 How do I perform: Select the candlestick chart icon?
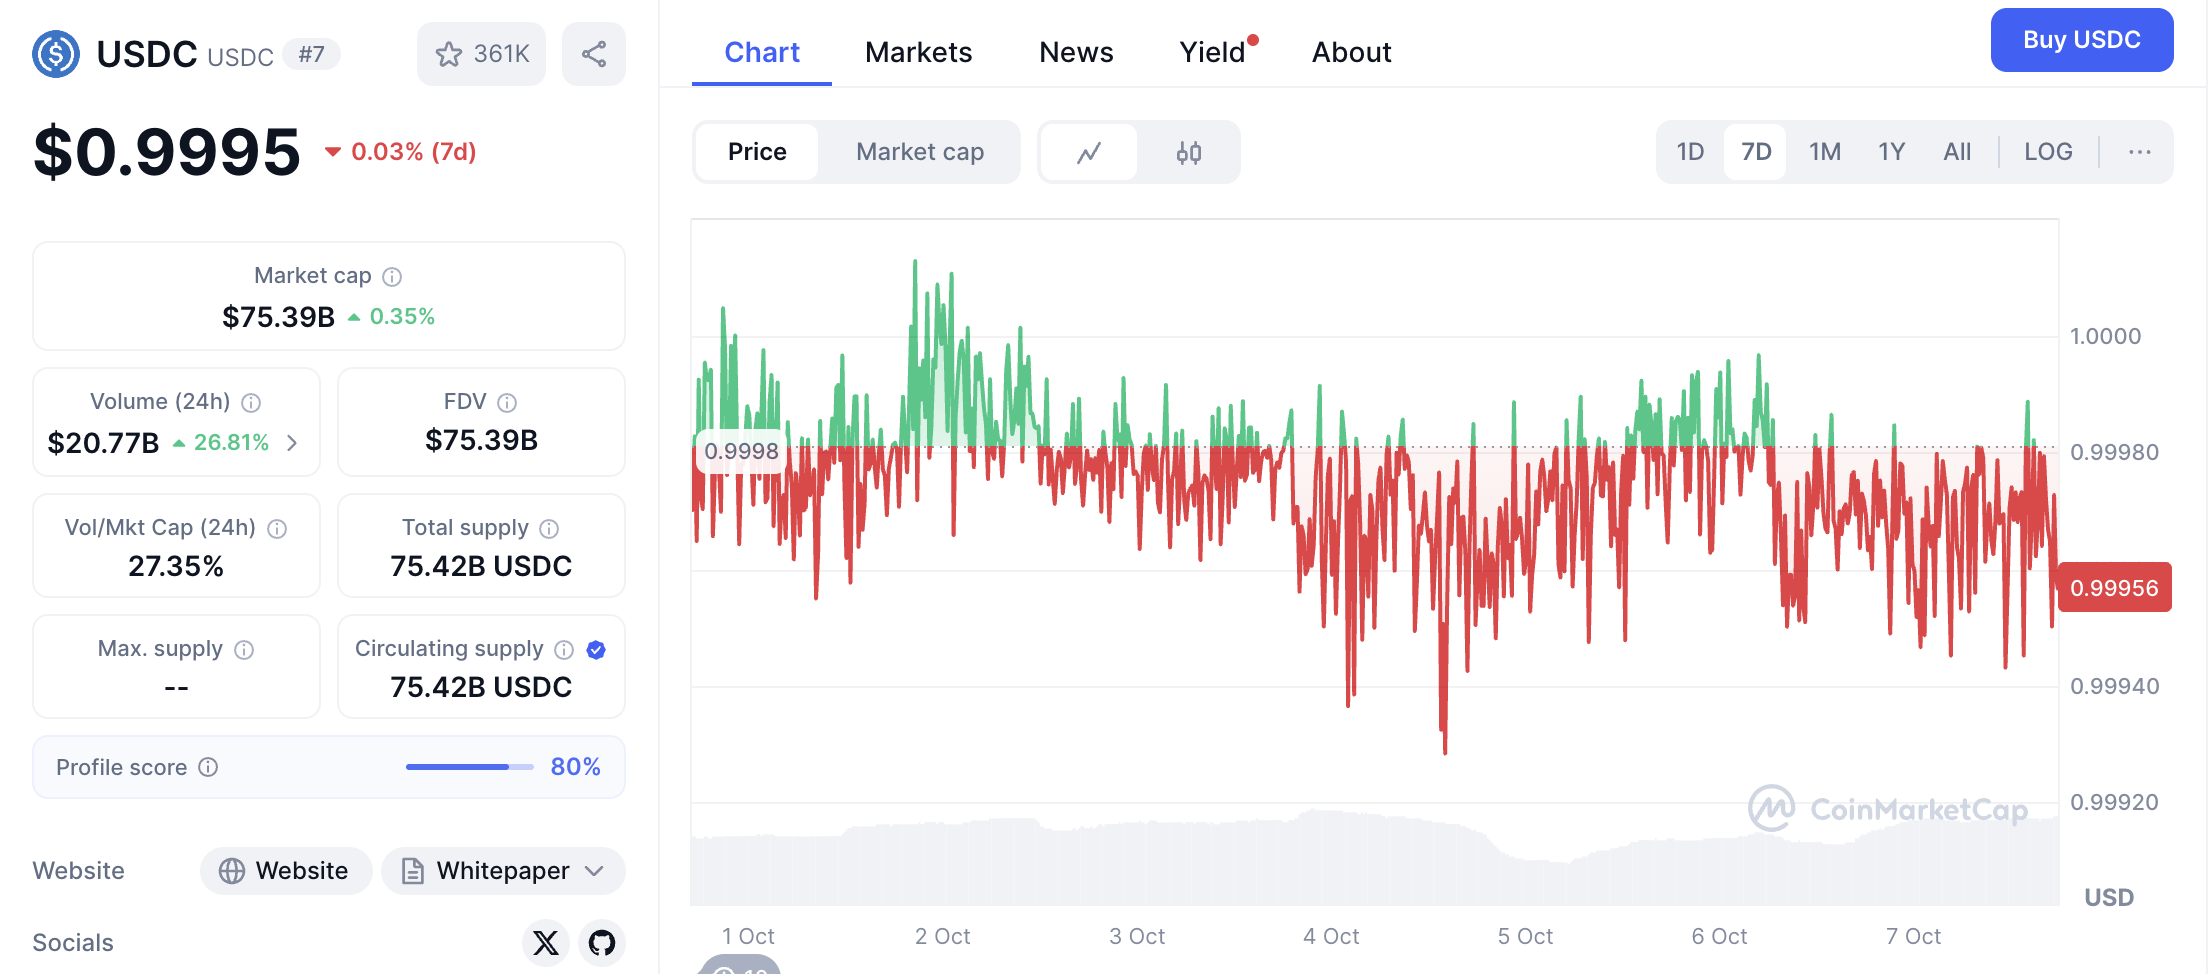(1187, 152)
